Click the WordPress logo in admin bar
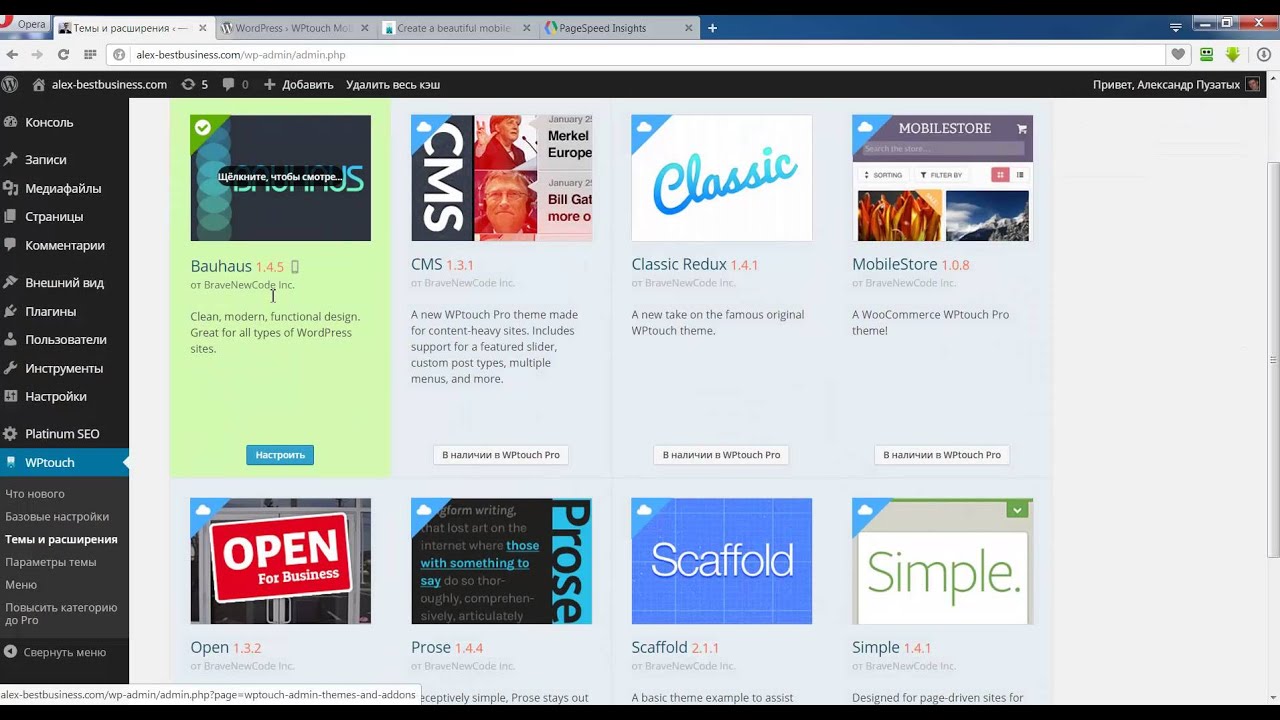The image size is (1280, 720). [10, 84]
